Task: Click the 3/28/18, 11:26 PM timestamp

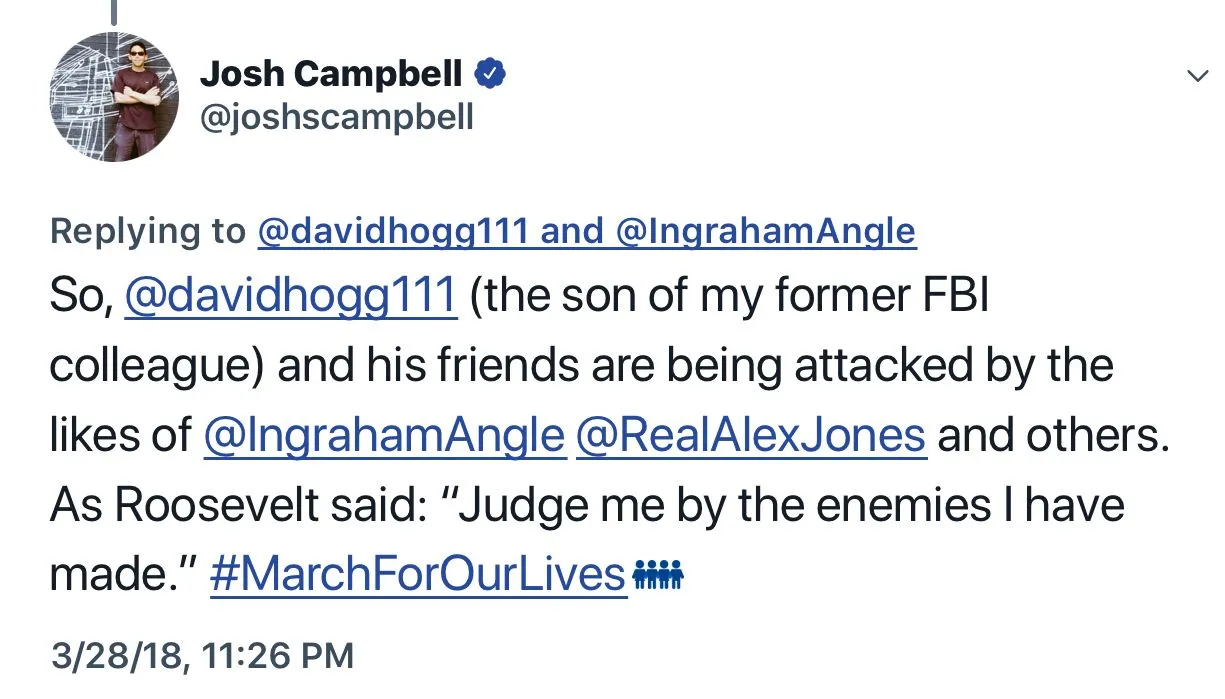Action: pos(202,656)
